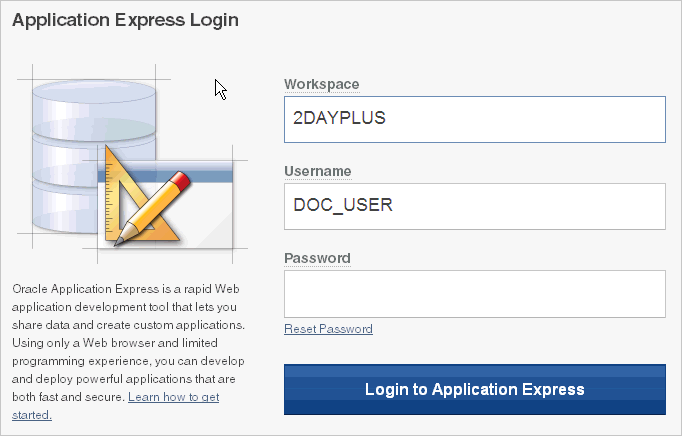The height and width of the screenshot is (436, 682).
Task: Click Login to Application Express button
Action: [x=475, y=389]
